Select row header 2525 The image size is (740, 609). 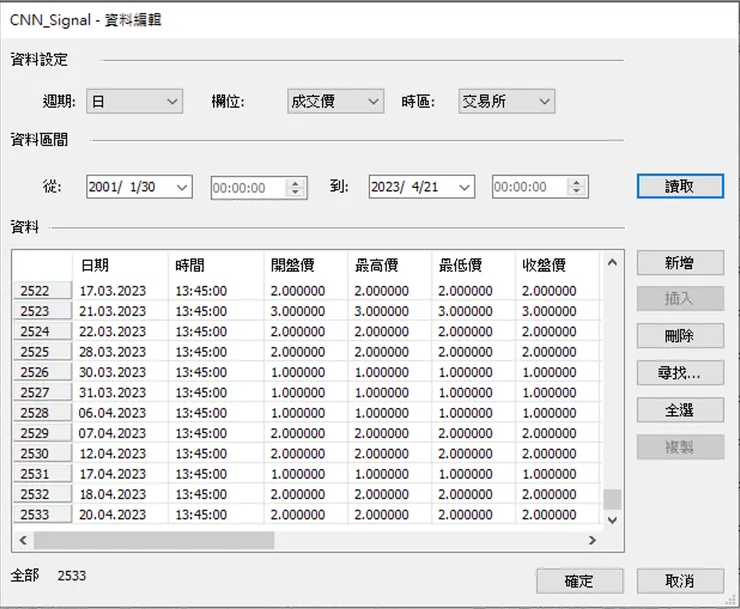(x=42, y=352)
